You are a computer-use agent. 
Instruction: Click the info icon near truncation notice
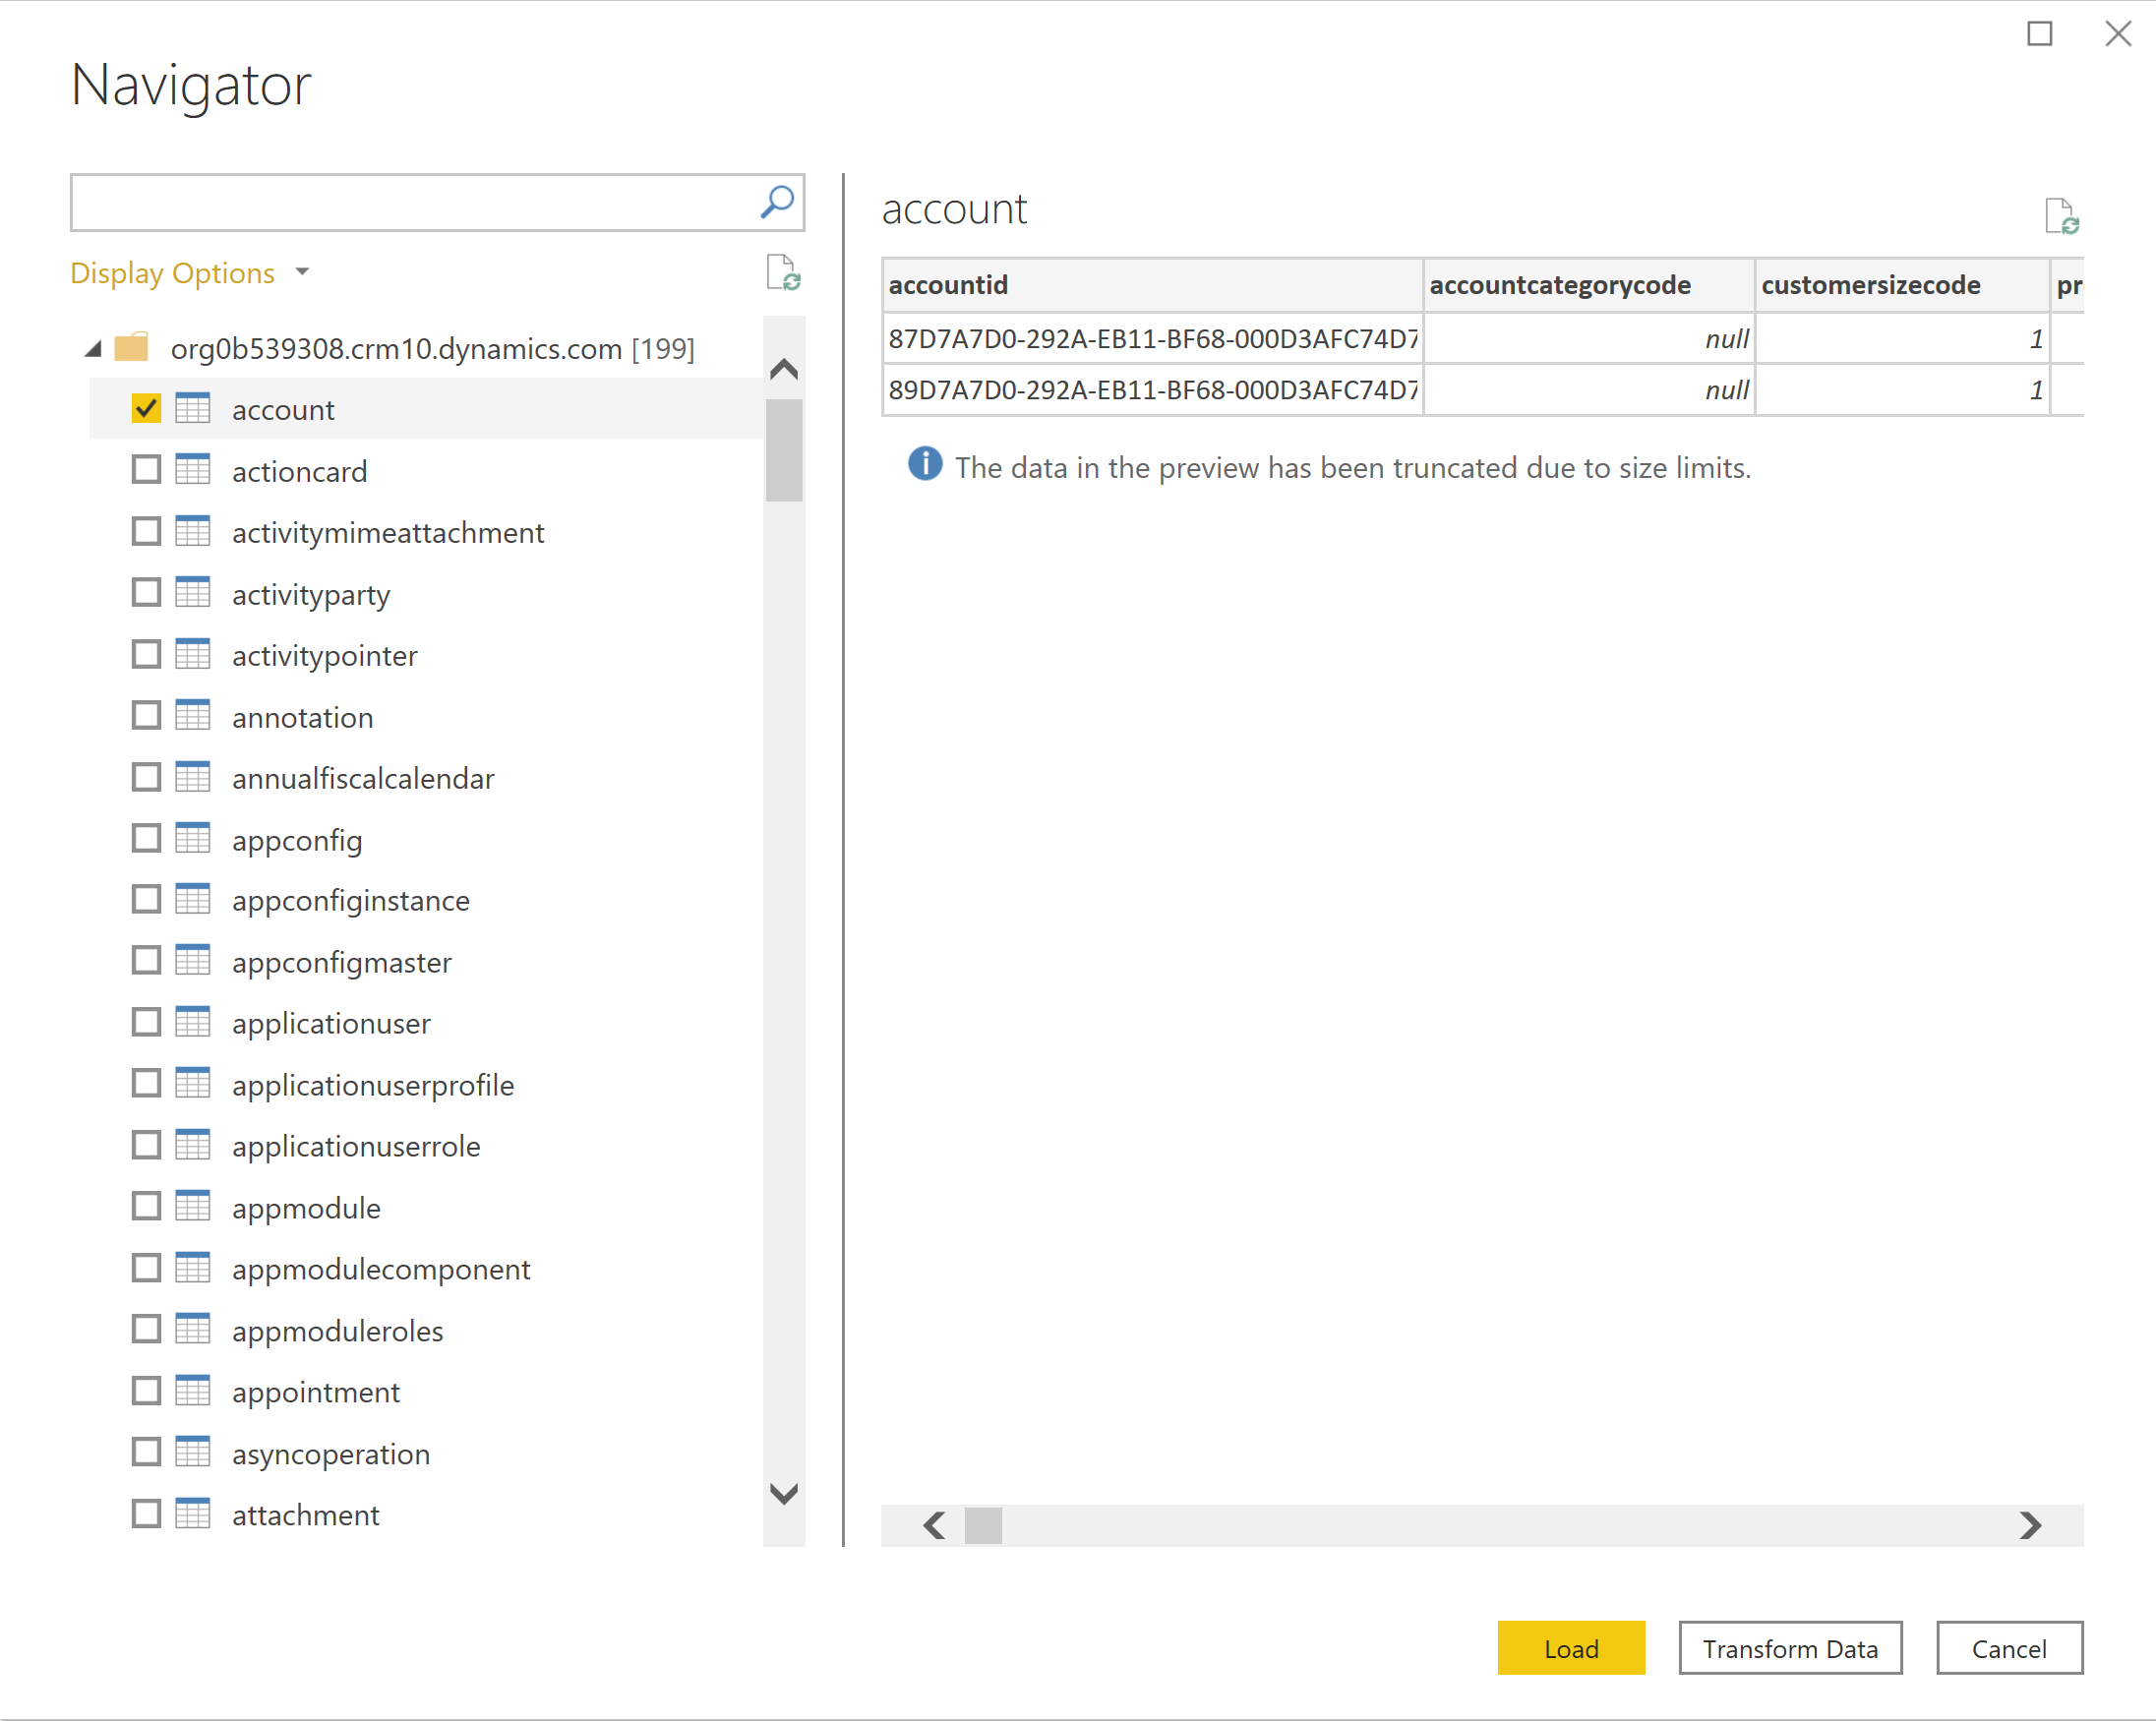(x=922, y=465)
